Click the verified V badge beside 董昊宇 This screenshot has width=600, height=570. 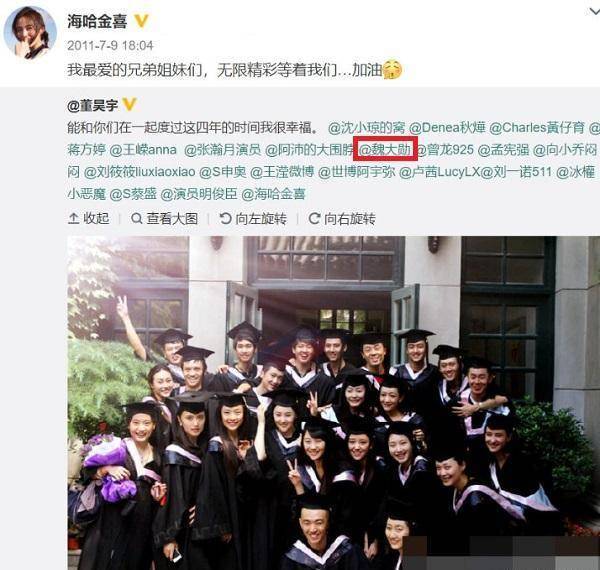tap(129, 104)
